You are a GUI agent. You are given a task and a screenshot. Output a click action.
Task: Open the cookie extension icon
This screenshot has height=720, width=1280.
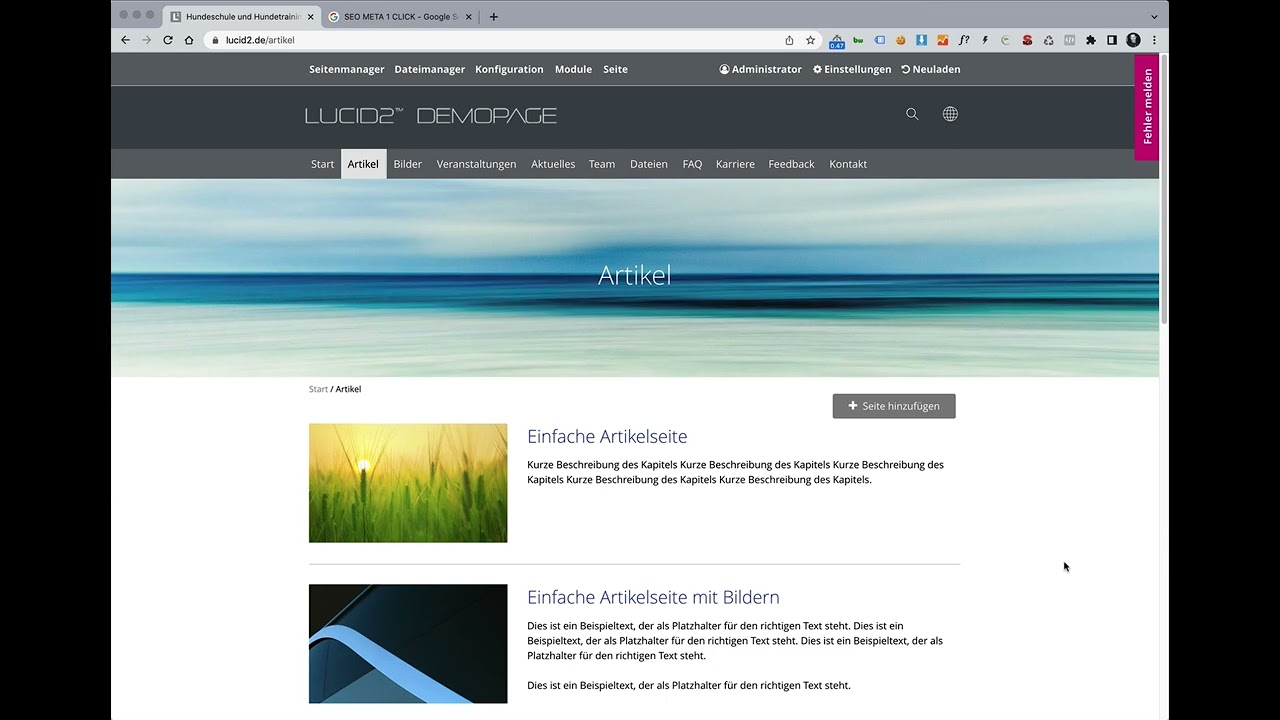click(900, 40)
